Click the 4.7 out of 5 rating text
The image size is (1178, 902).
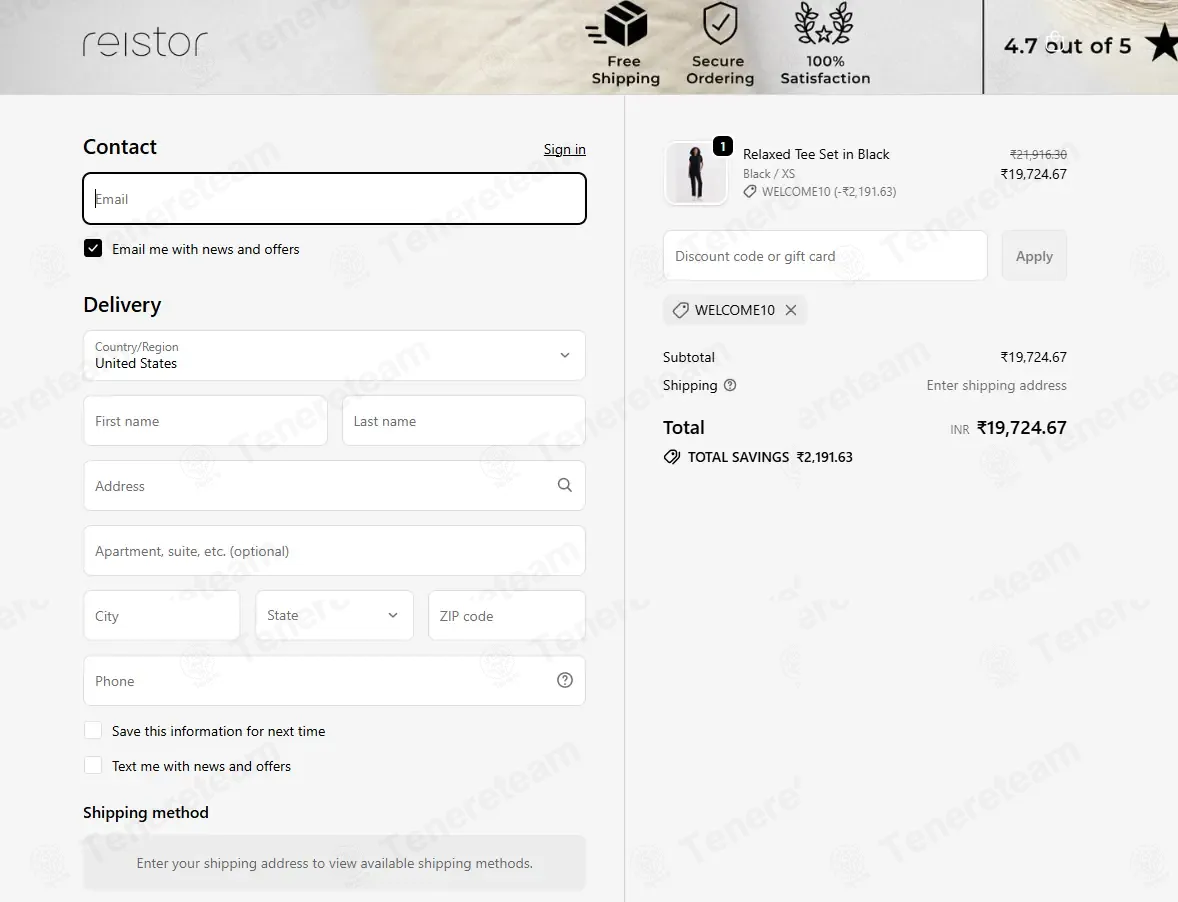pos(1068,46)
